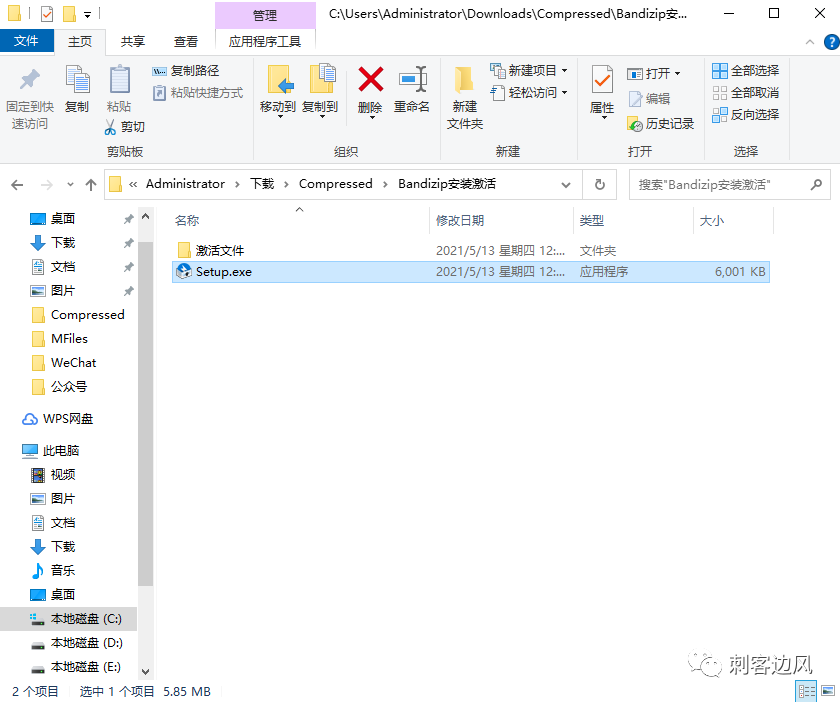This screenshot has height=702, width=840.
Task: Click the Forward navigation arrow
Action: point(47,185)
